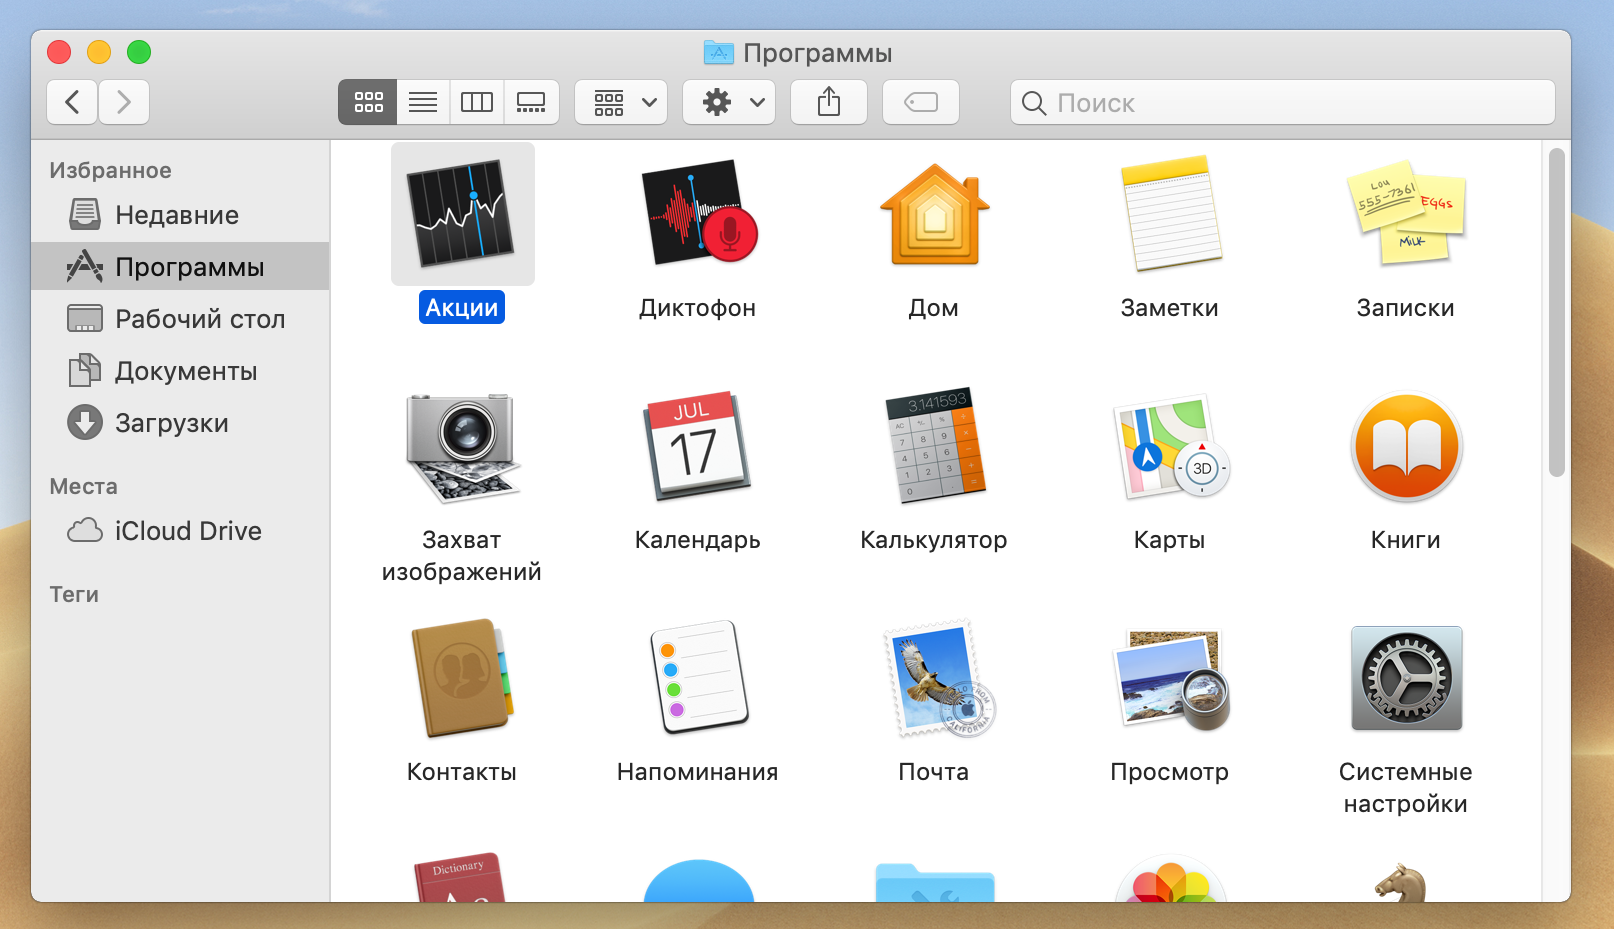The image size is (1614, 929).
Task: Open Загрузки in the sidebar
Action: [180, 422]
